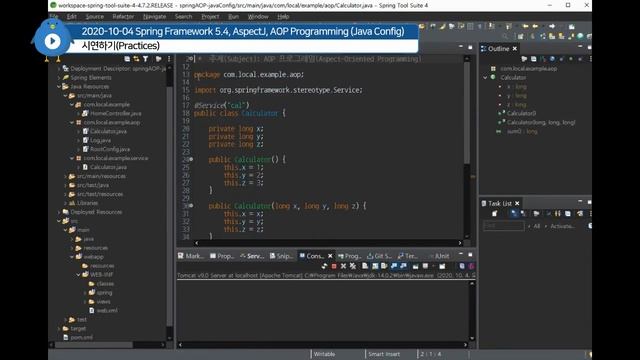The height and width of the screenshot is (360, 640).
Task: Click Find field in Task List
Action: [504, 226]
